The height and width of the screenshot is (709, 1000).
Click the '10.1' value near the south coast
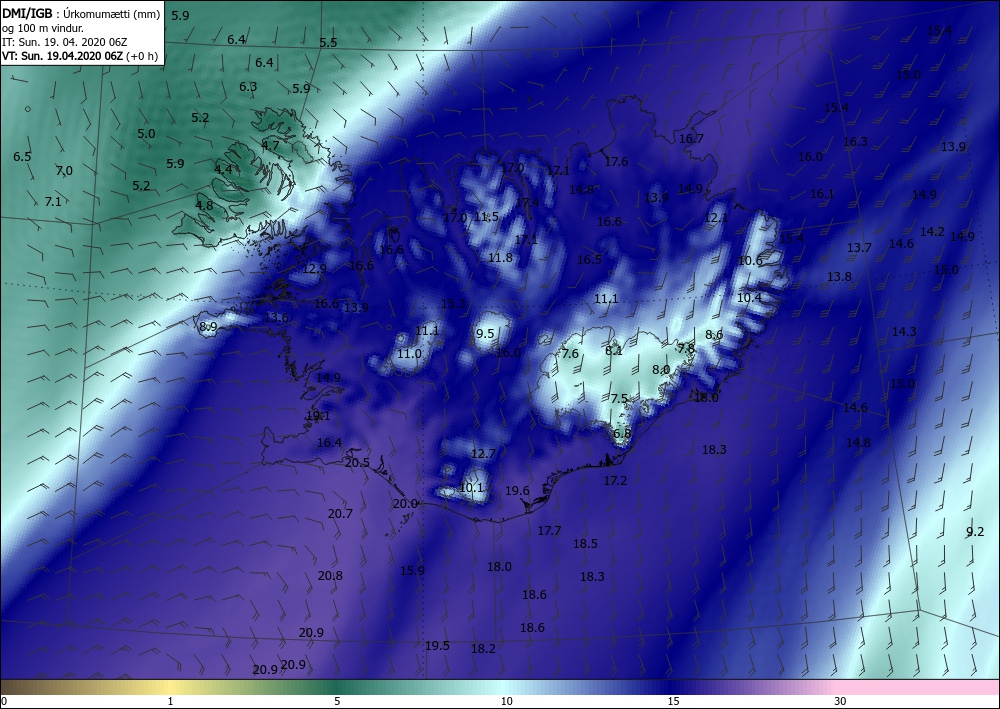click(x=471, y=488)
